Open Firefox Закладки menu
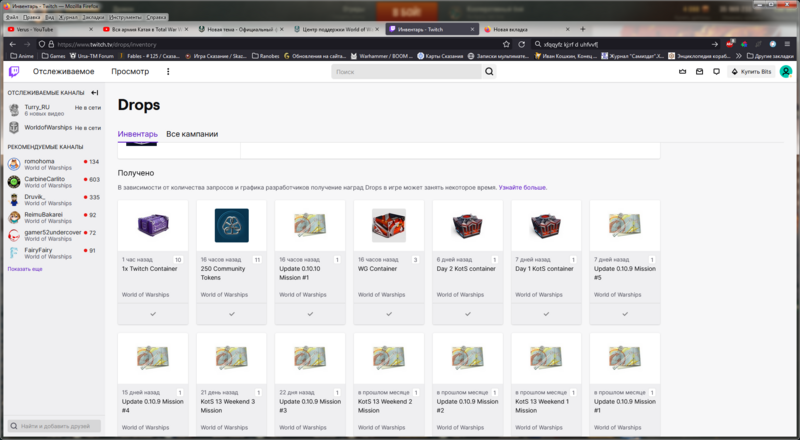The width and height of the screenshot is (800, 440). point(93,17)
